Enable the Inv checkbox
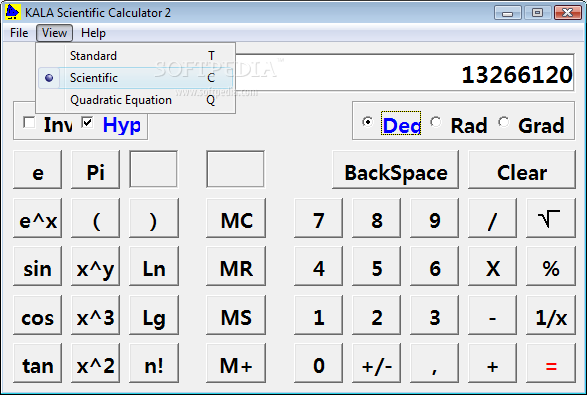The width and height of the screenshot is (587, 395). pos(29,122)
